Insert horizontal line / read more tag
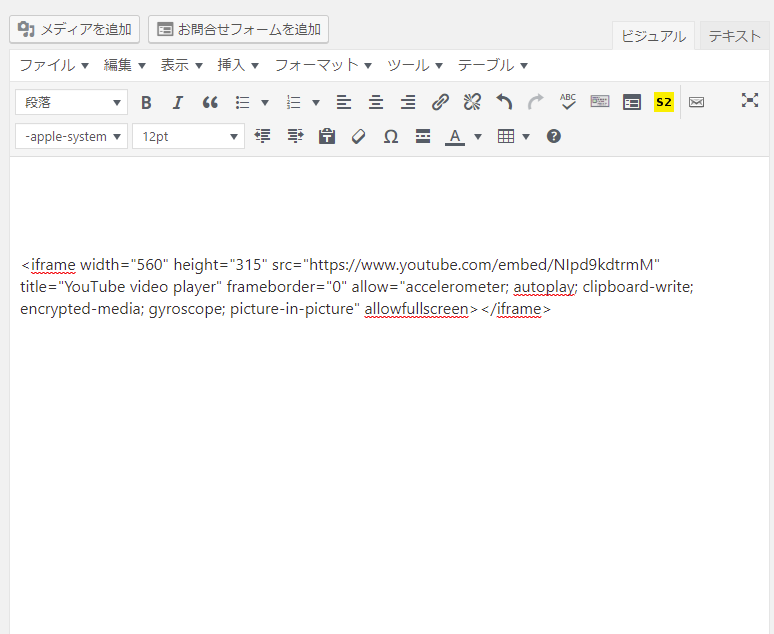The width and height of the screenshot is (774, 634). 423,136
